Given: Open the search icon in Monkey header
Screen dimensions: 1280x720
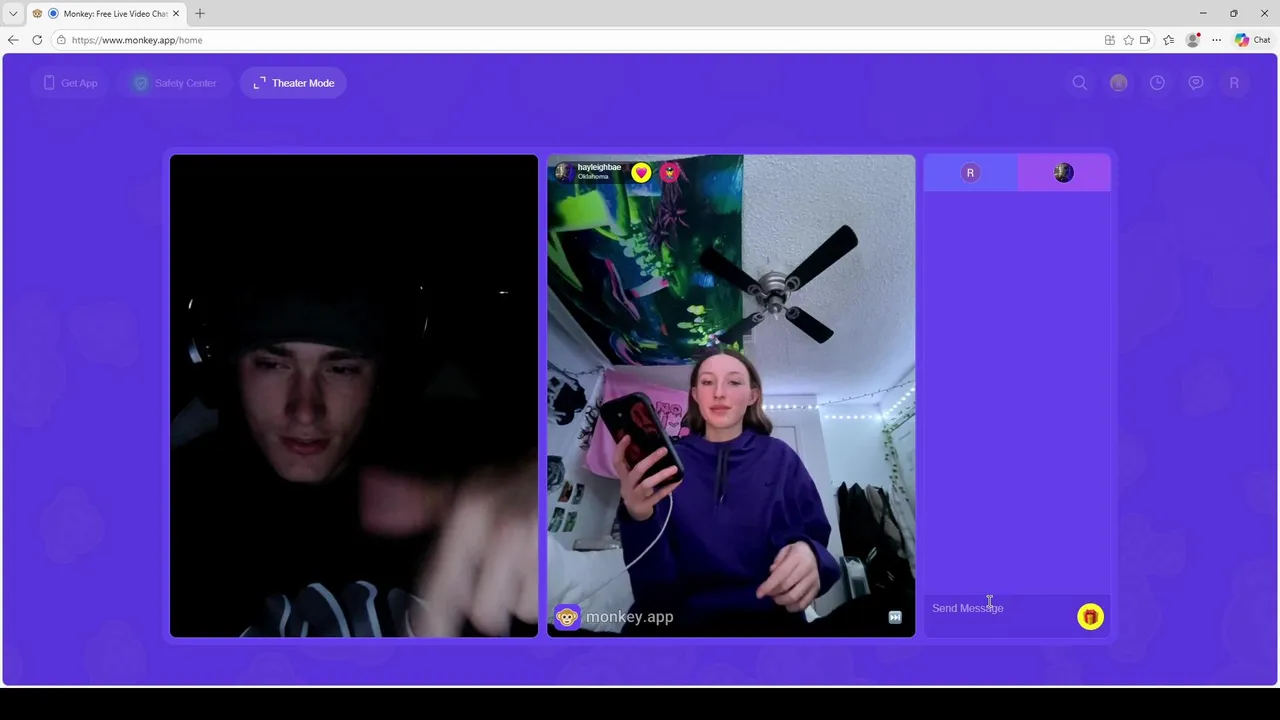Looking at the screenshot, I should 1080,83.
